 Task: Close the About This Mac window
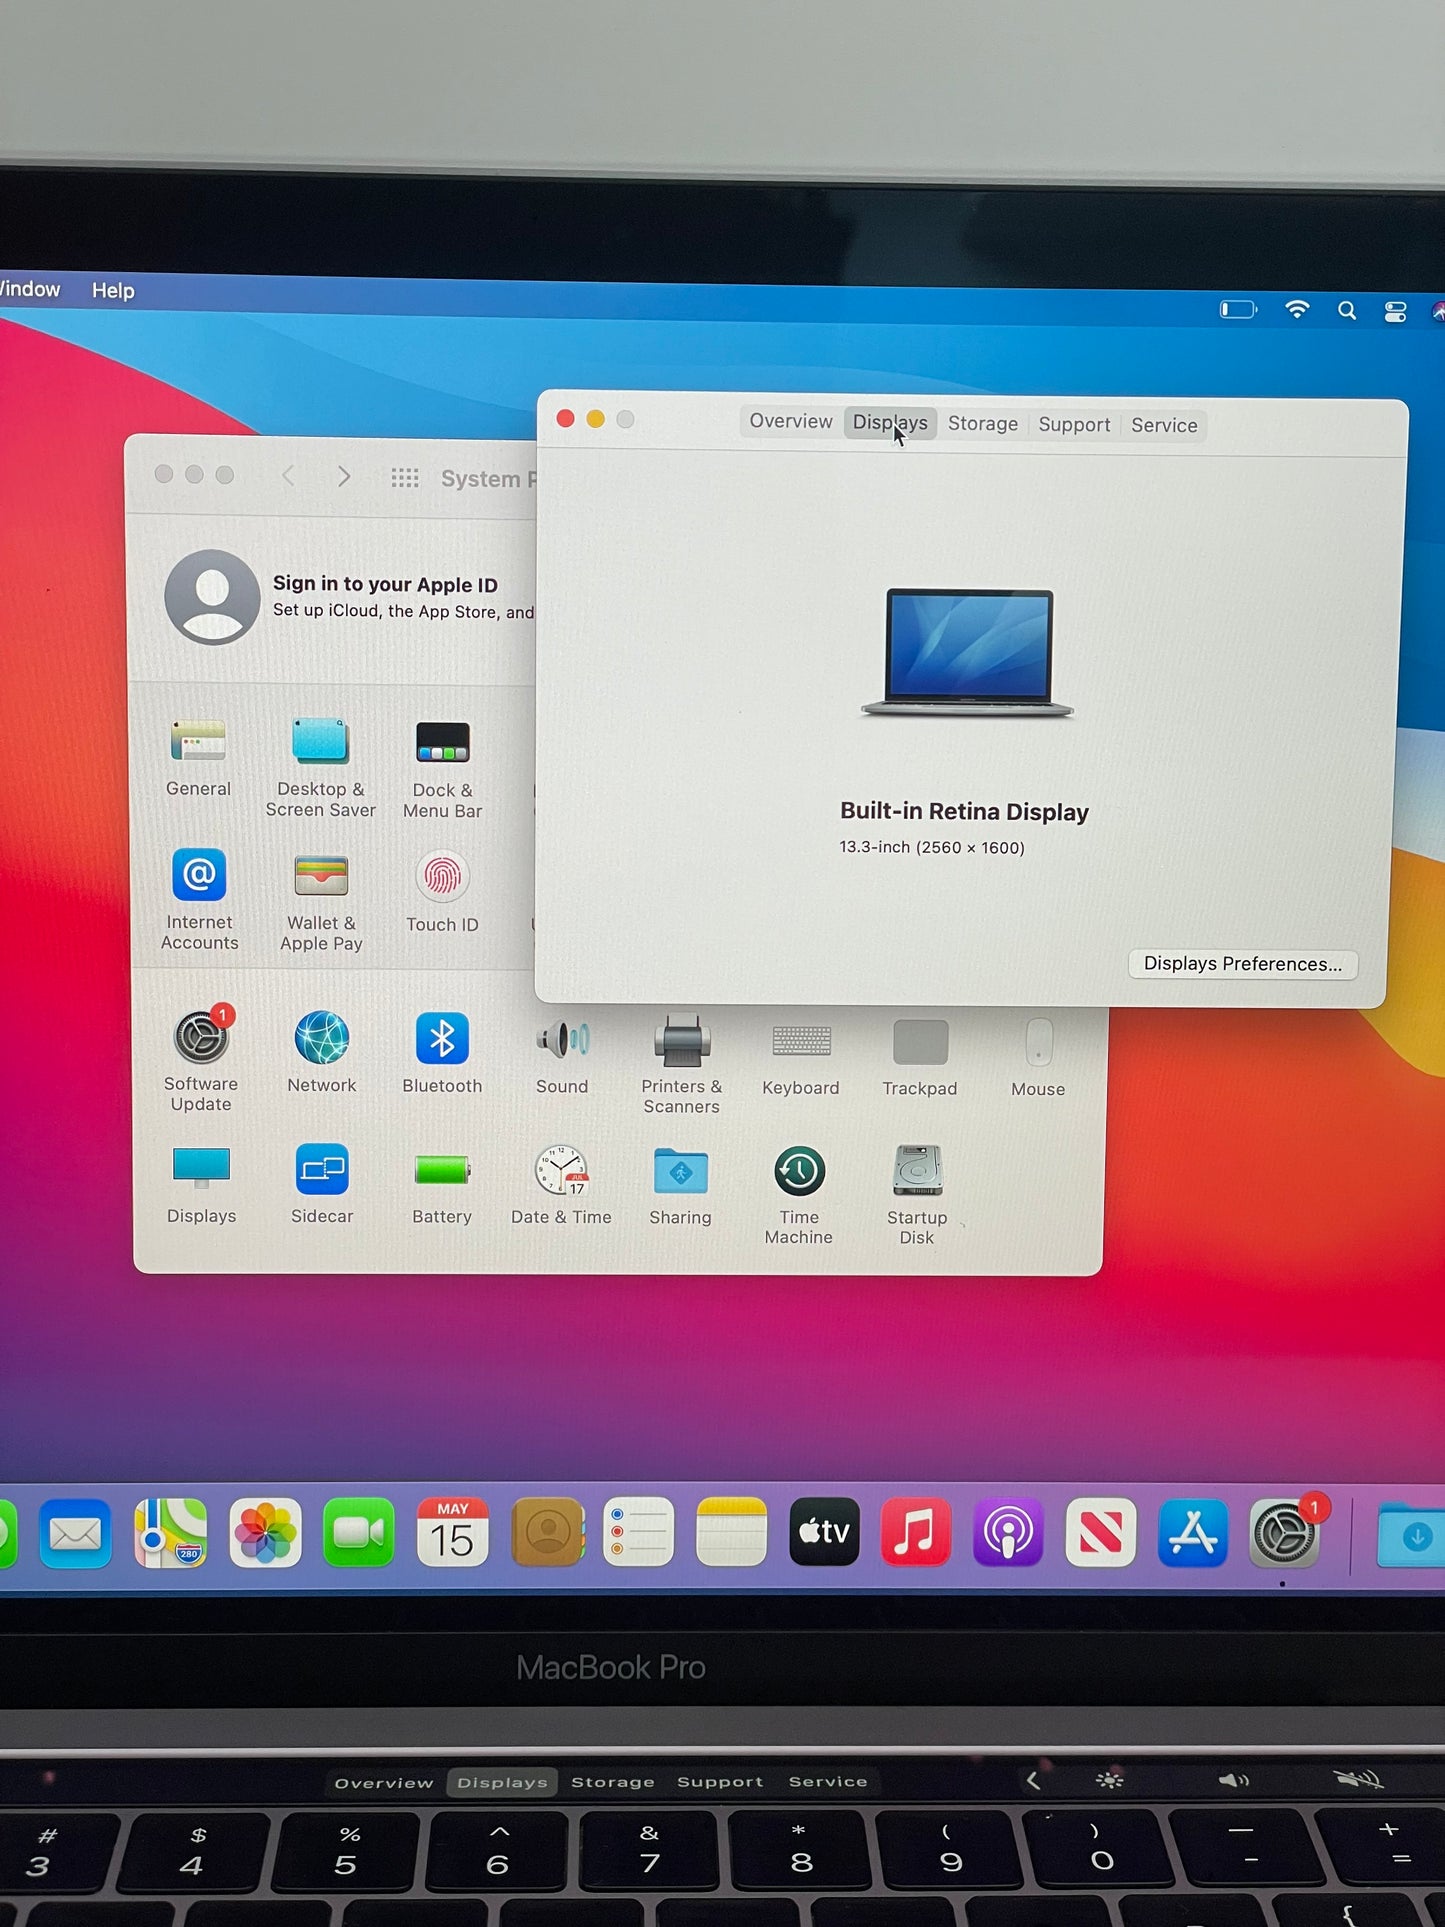(x=565, y=418)
